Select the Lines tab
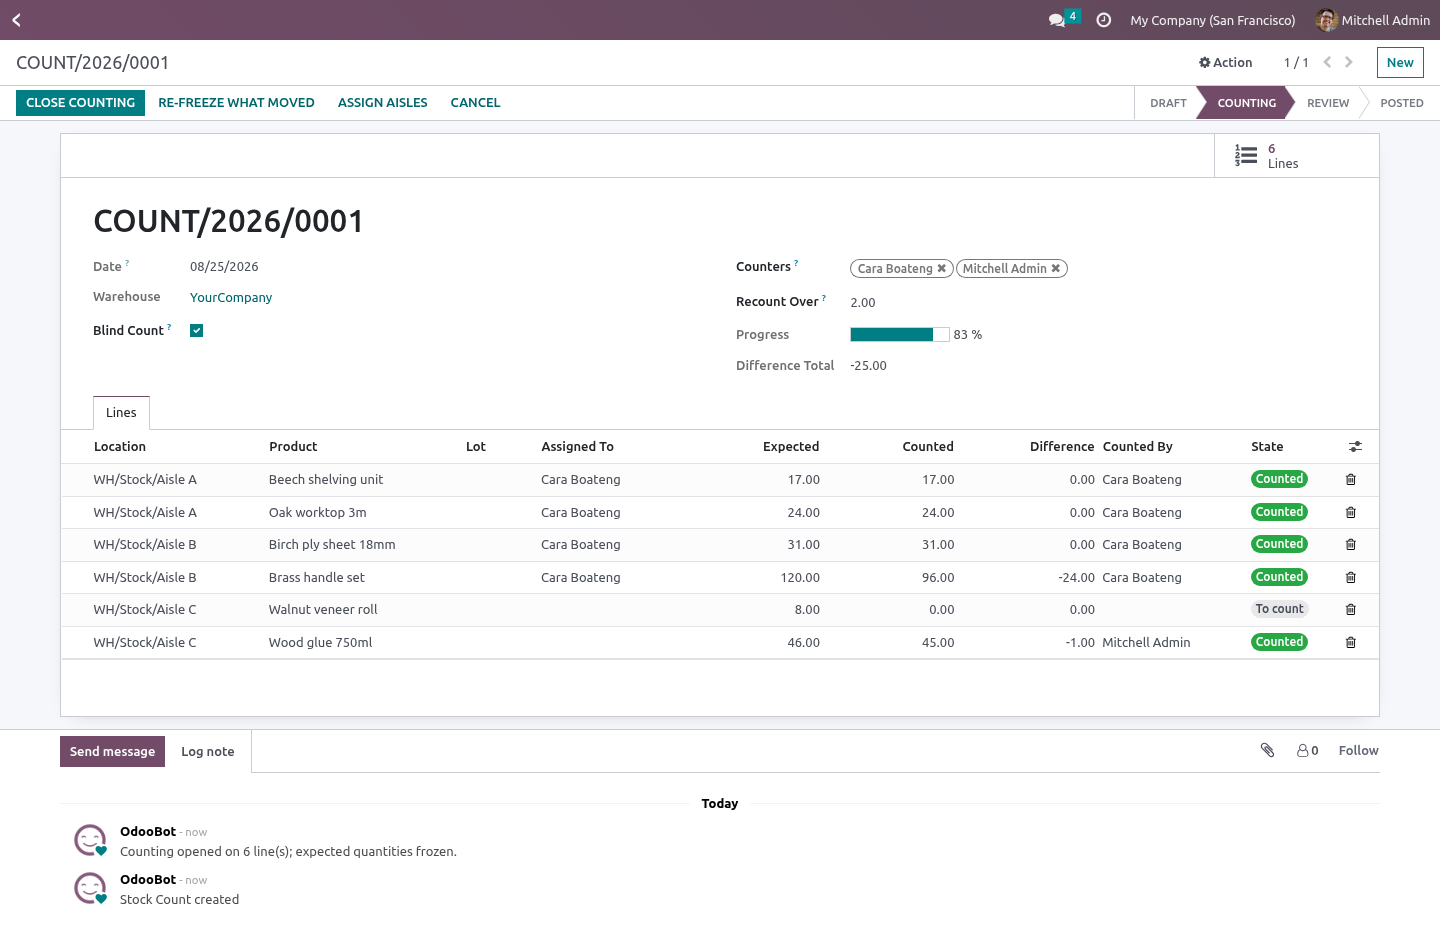This screenshot has height=940, width=1440. pyautogui.click(x=121, y=413)
